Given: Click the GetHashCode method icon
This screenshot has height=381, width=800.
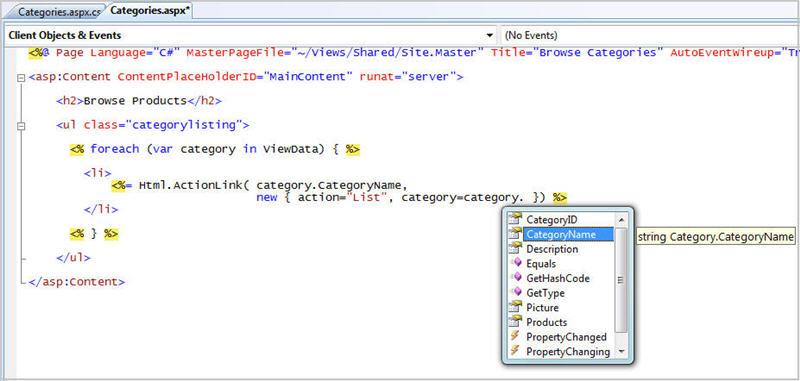Looking at the screenshot, I should tap(516, 278).
